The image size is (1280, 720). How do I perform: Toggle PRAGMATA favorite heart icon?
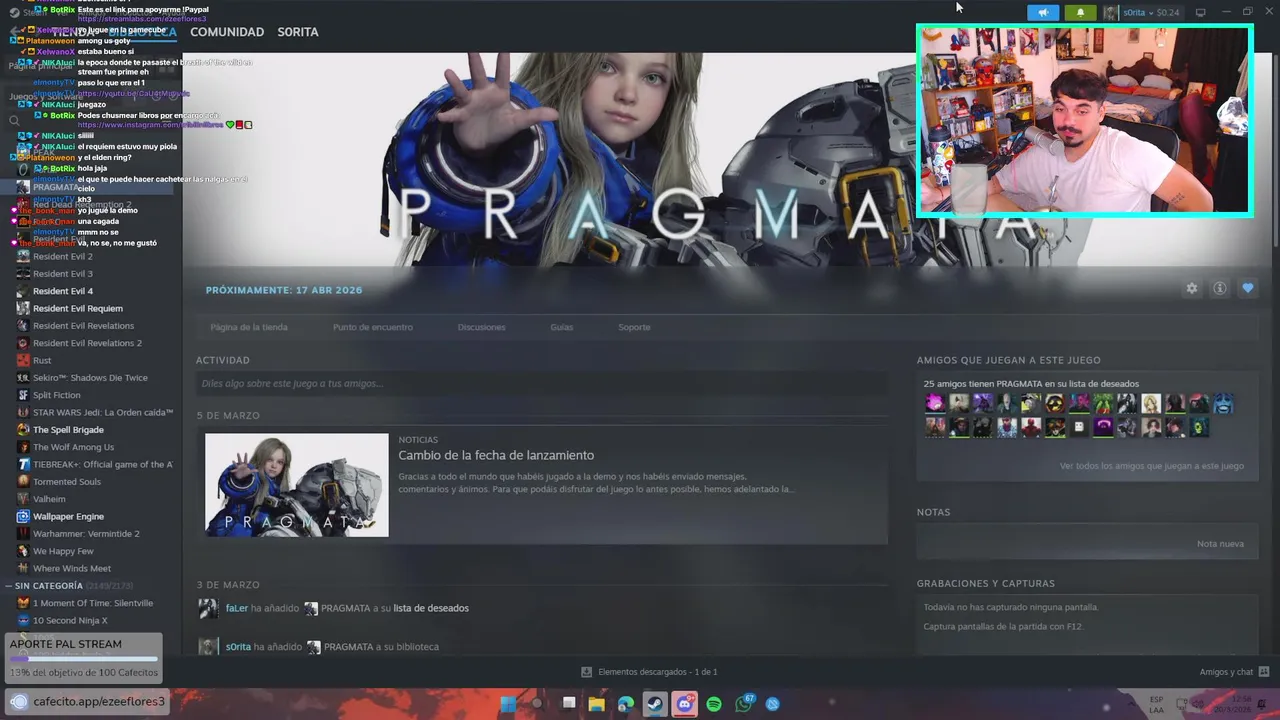click(x=1248, y=288)
